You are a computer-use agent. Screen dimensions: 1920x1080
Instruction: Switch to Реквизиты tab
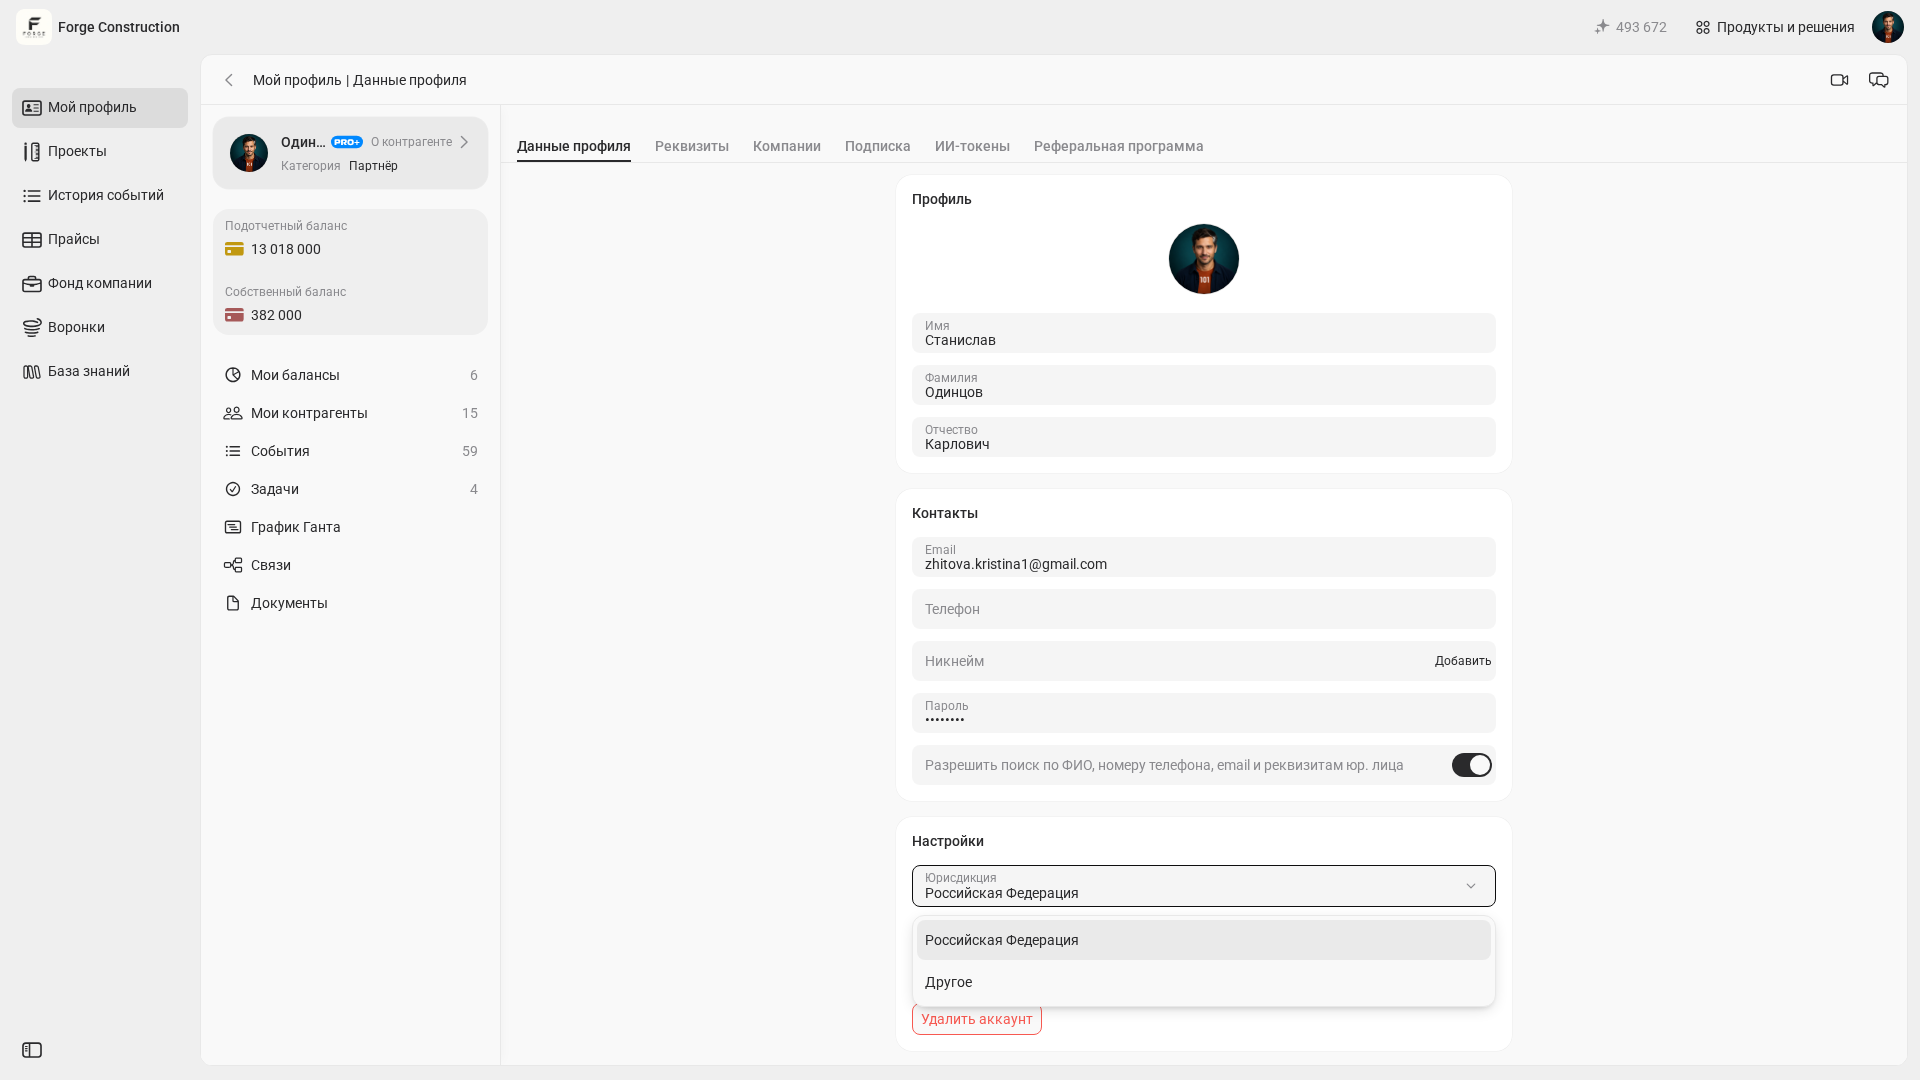[692, 146]
